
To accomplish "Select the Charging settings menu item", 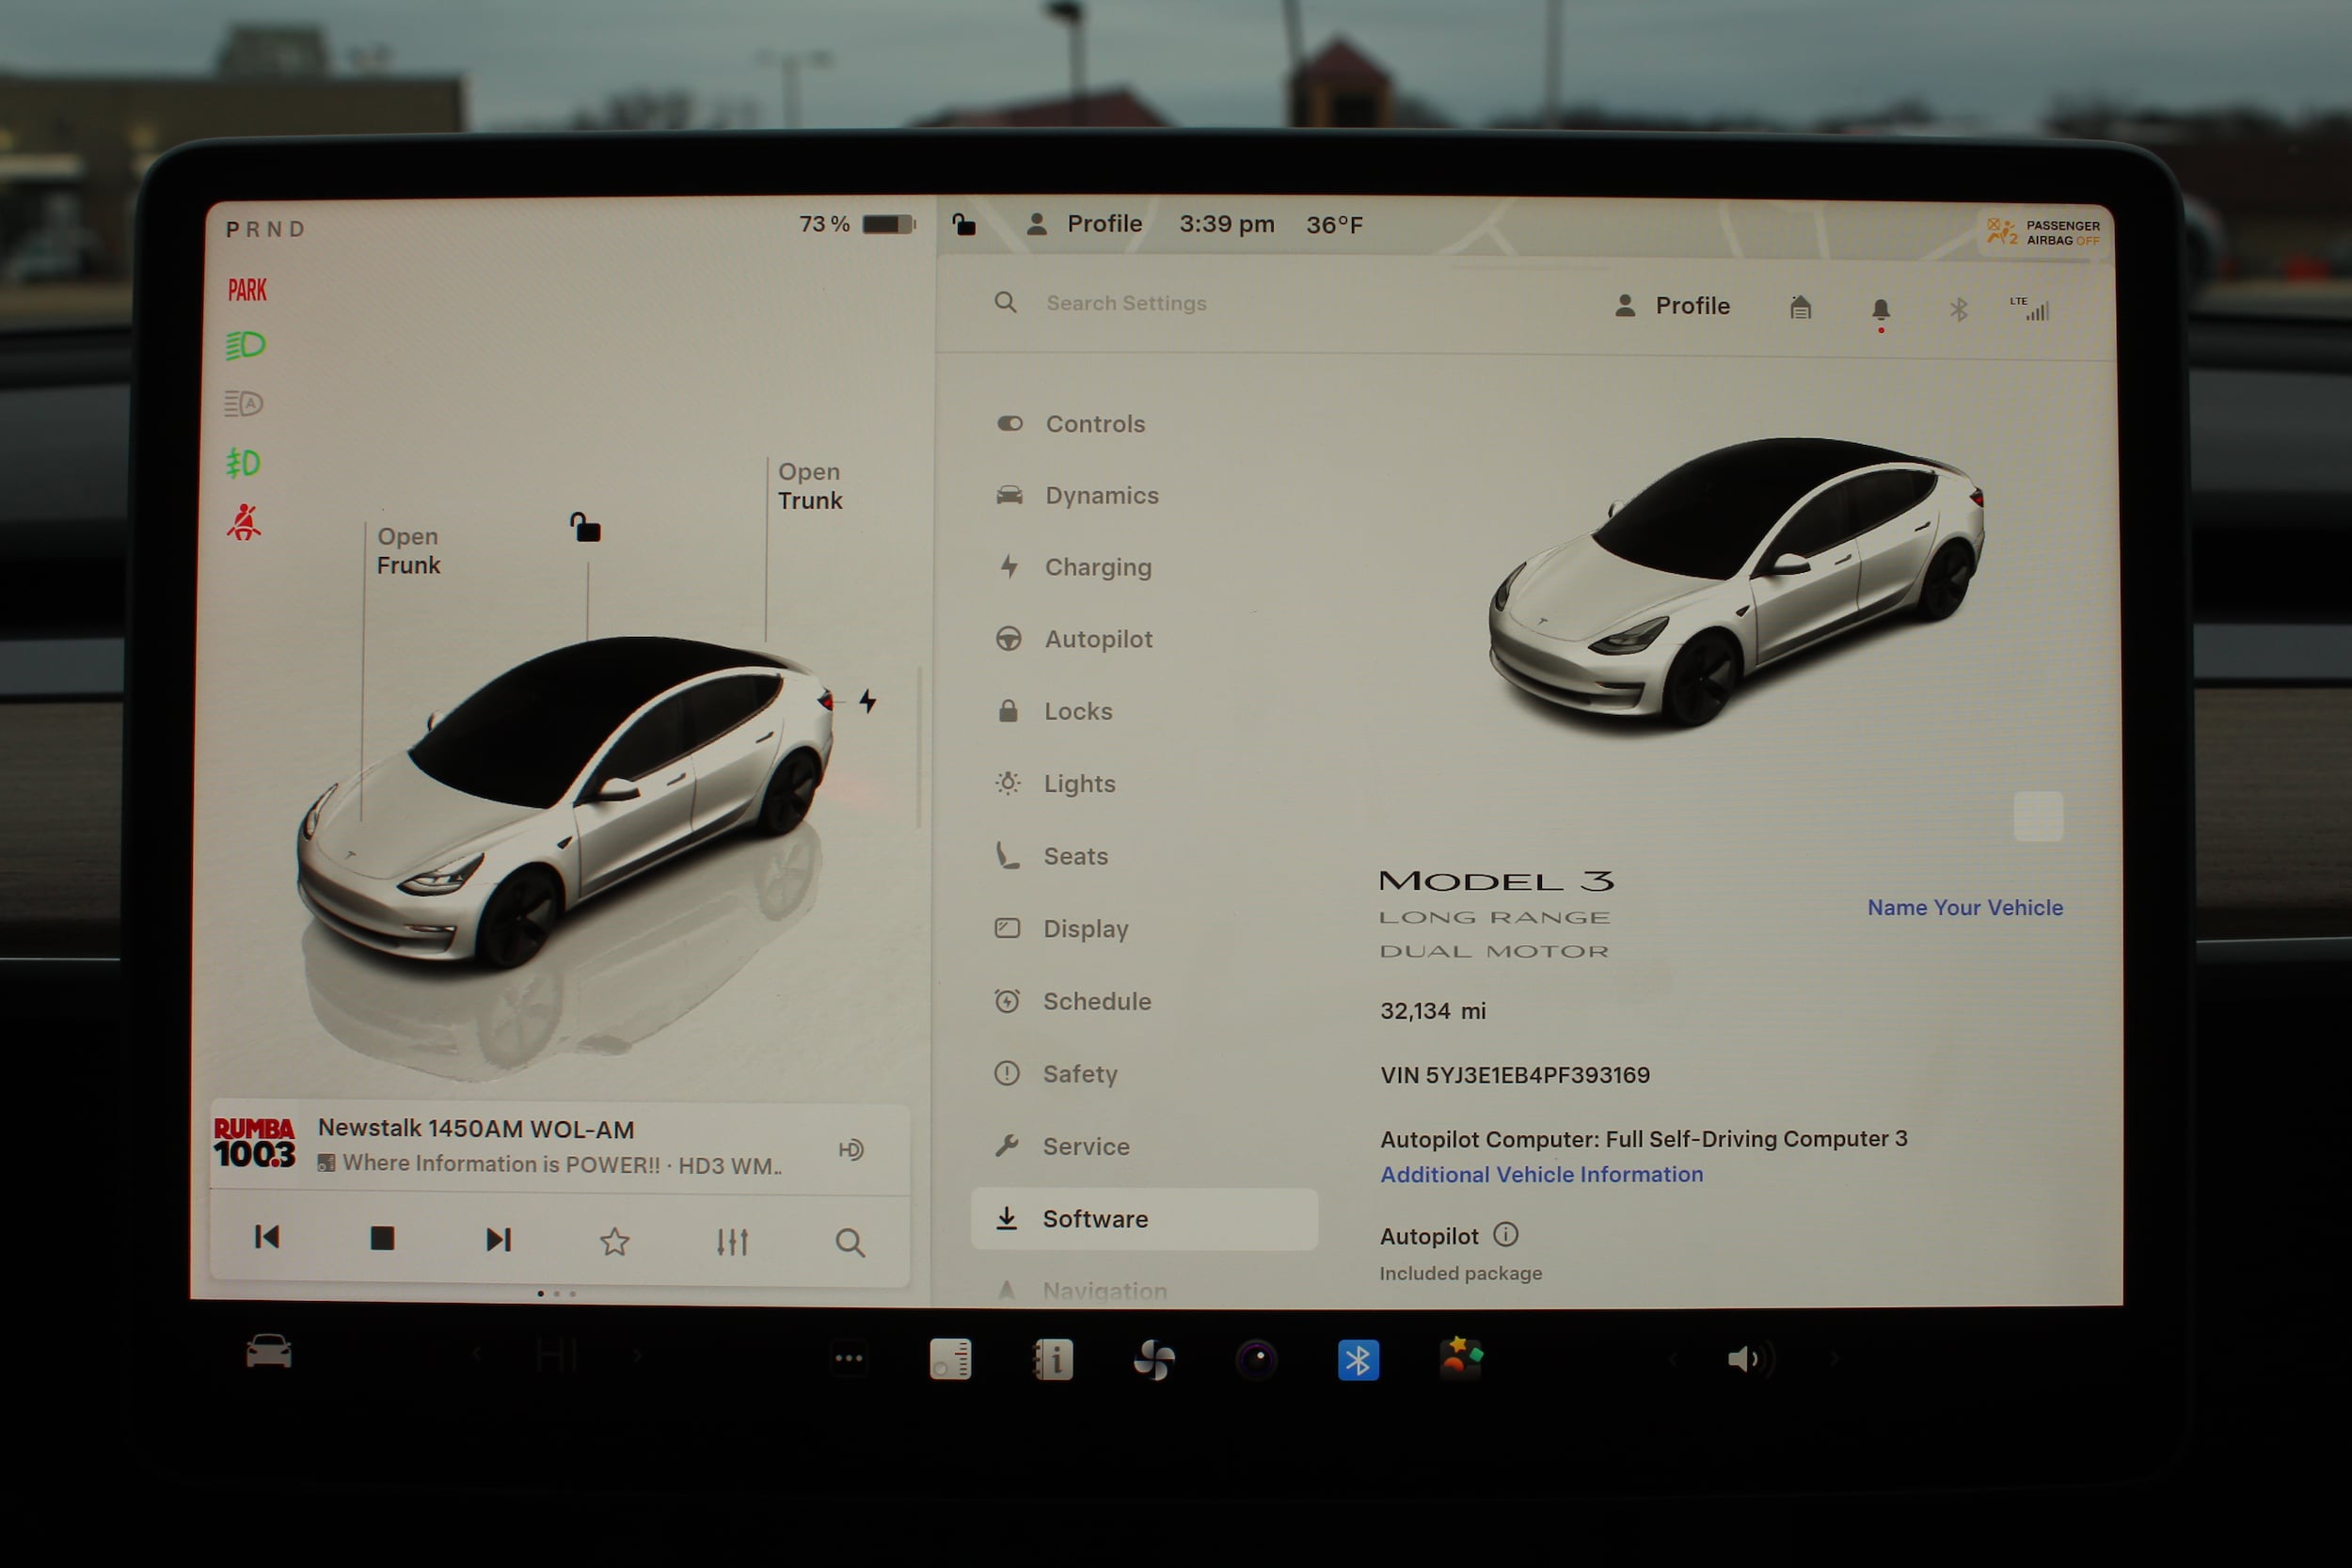I will tap(1097, 567).
